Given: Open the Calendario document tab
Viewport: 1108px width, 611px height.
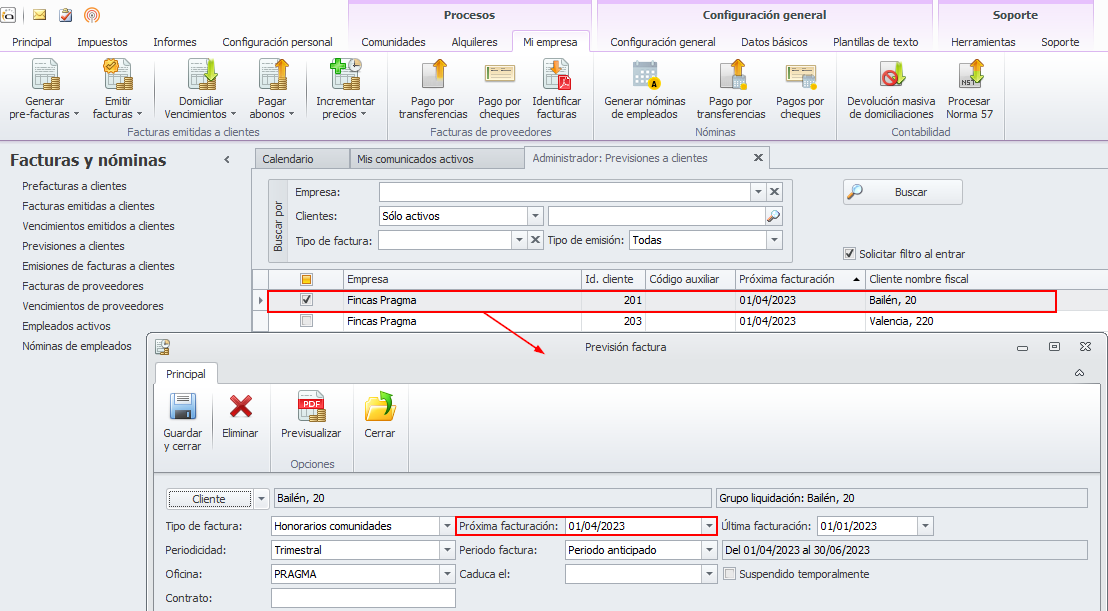Looking at the screenshot, I should point(288,159).
